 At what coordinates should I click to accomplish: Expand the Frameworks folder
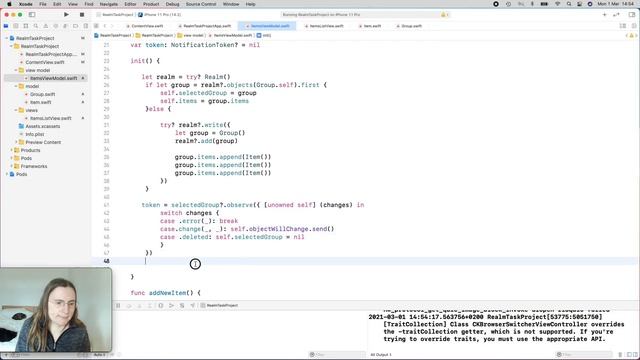(x=11, y=166)
